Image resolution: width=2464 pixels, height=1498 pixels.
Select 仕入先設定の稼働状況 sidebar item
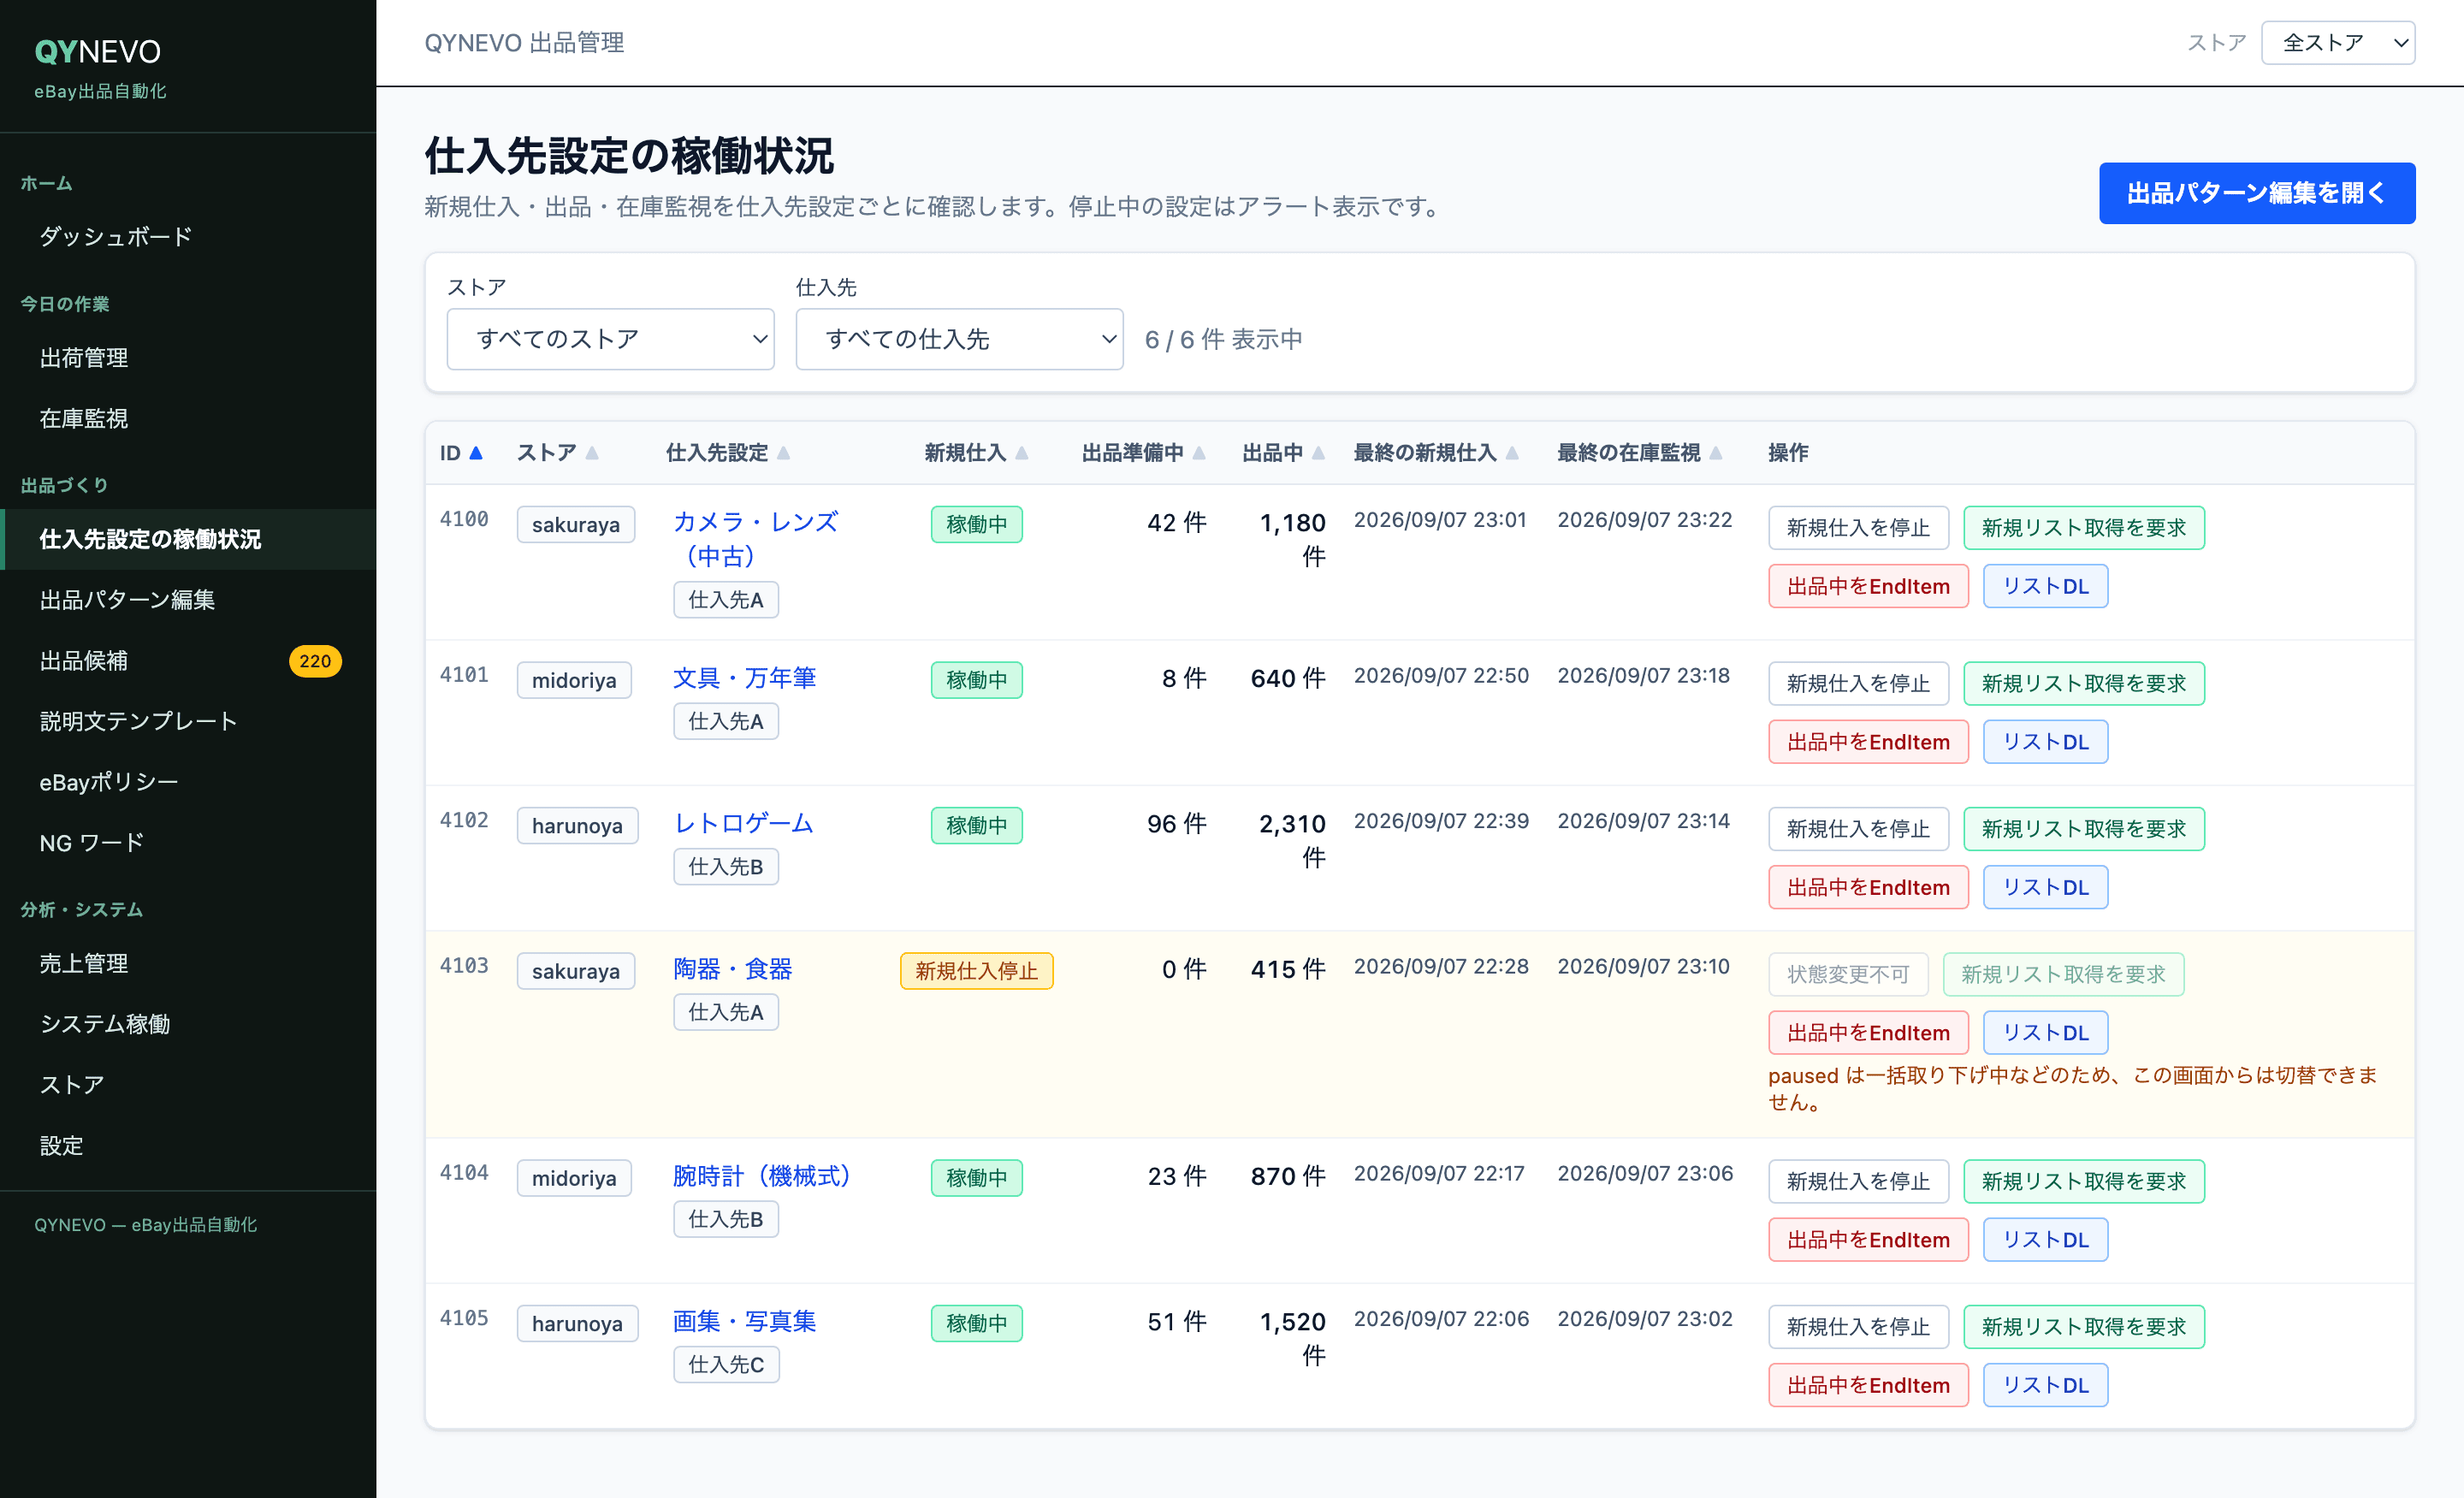coord(188,539)
